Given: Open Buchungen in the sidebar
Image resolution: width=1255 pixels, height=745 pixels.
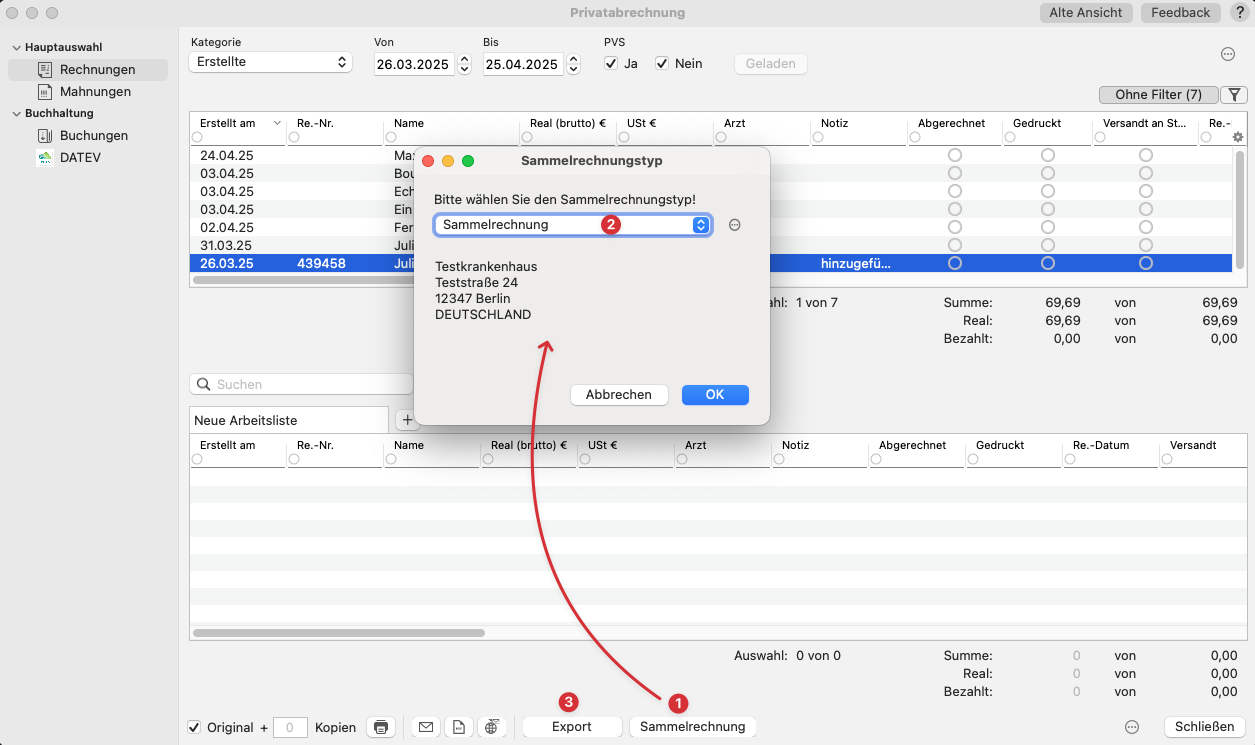Looking at the screenshot, I should [x=94, y=136].
